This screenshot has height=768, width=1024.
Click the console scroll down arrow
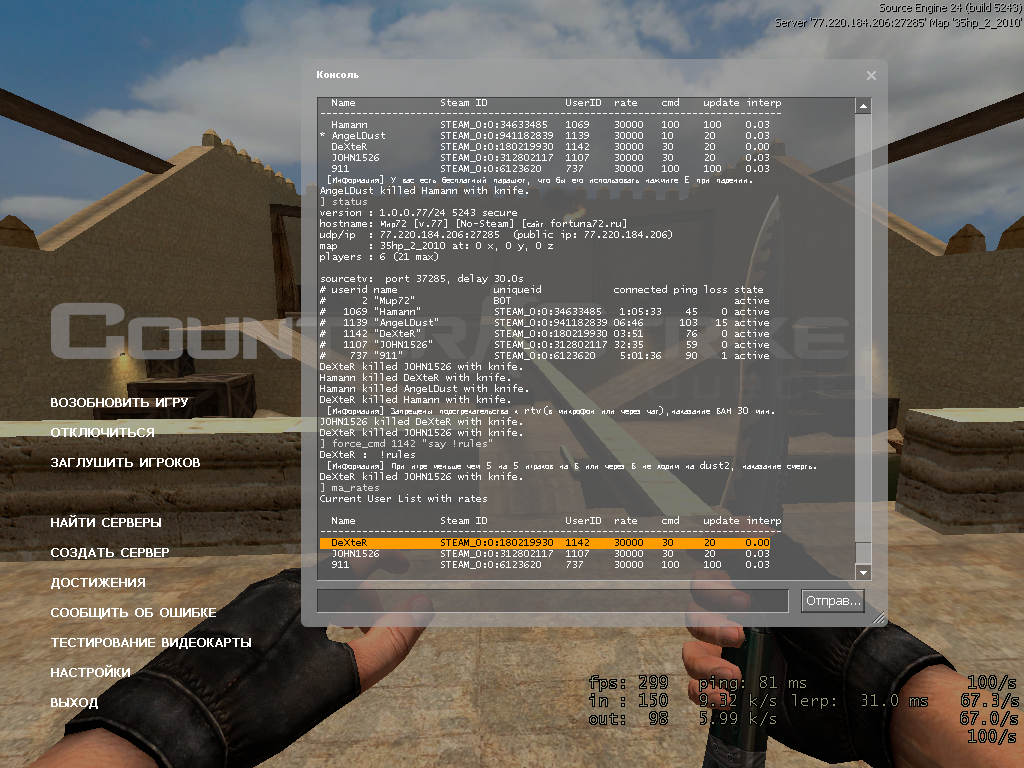(863, 572)
